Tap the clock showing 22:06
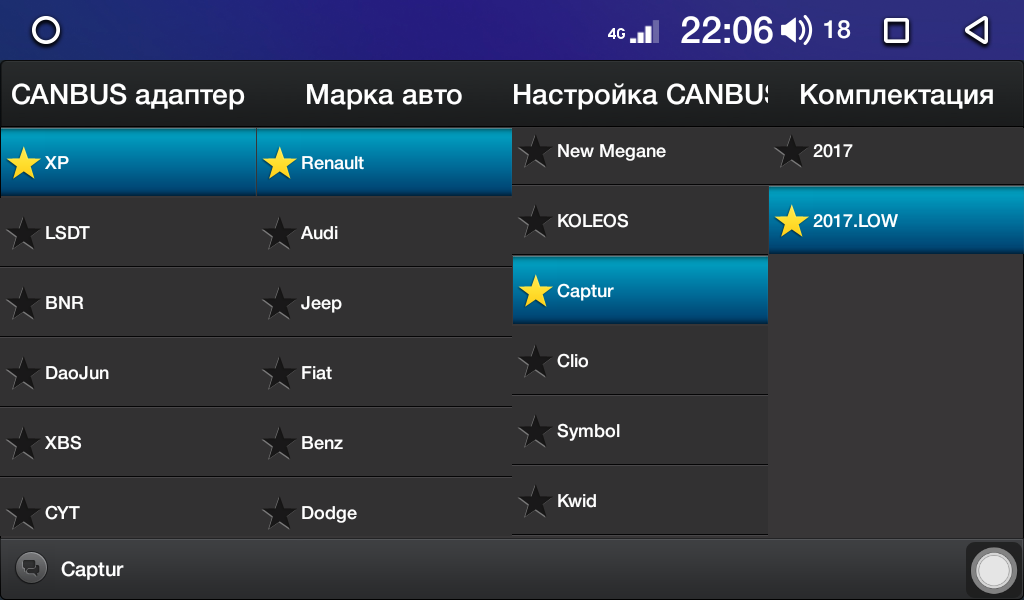 coord(726,31)
